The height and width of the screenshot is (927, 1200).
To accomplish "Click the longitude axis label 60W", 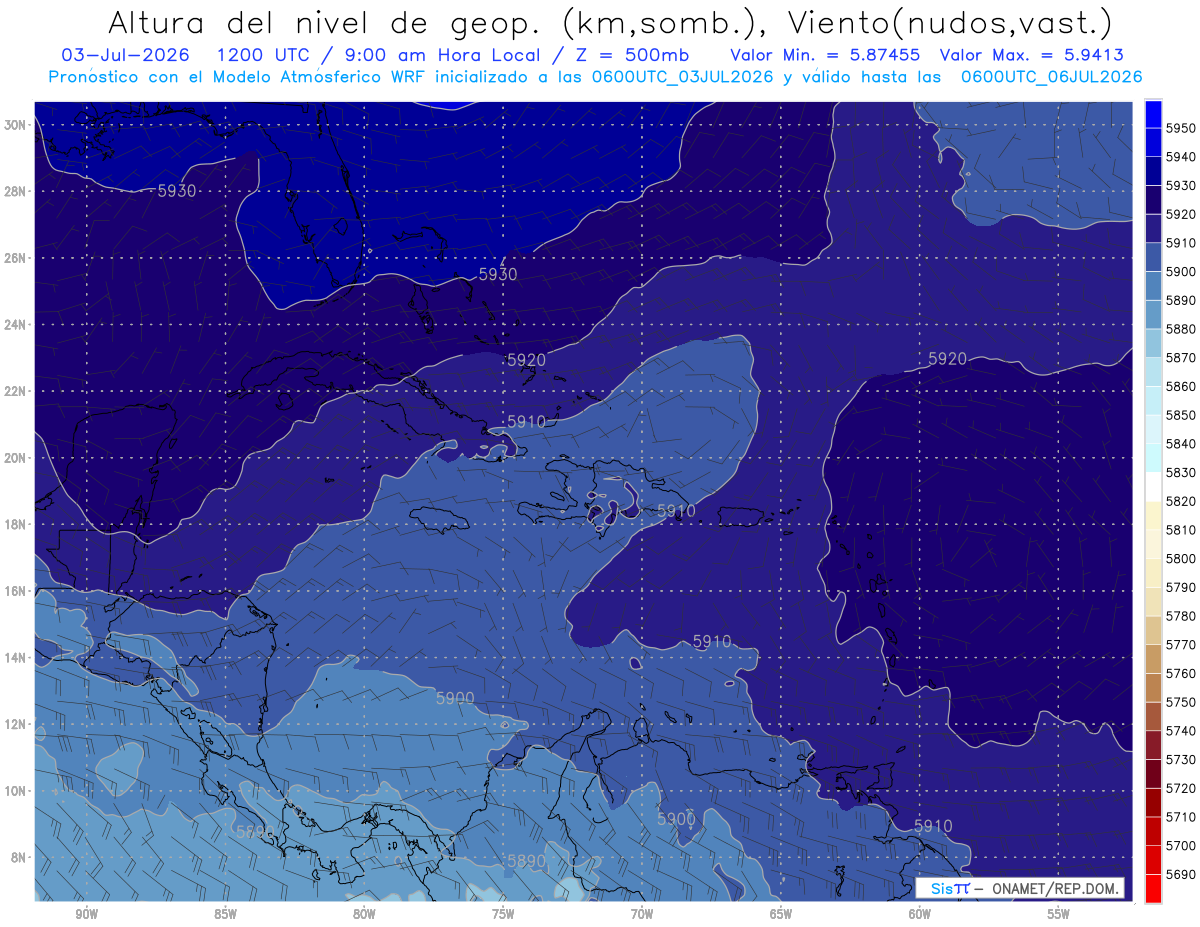I will (x=920, y=914).
